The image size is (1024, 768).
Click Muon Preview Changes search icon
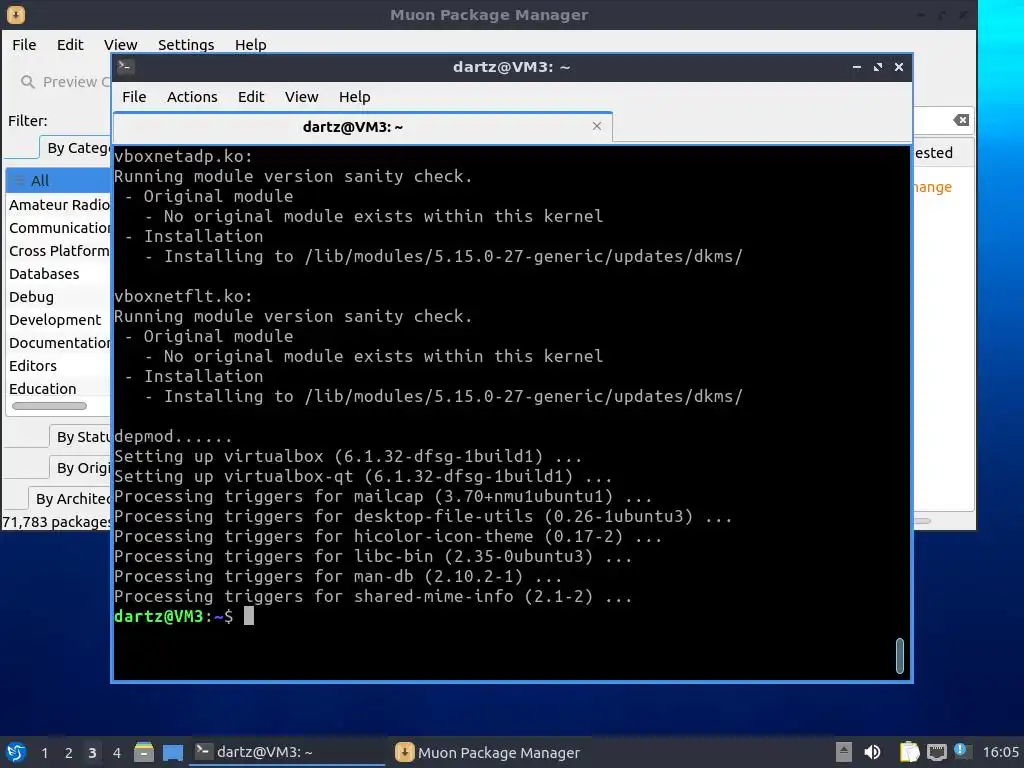pos(27,82)
